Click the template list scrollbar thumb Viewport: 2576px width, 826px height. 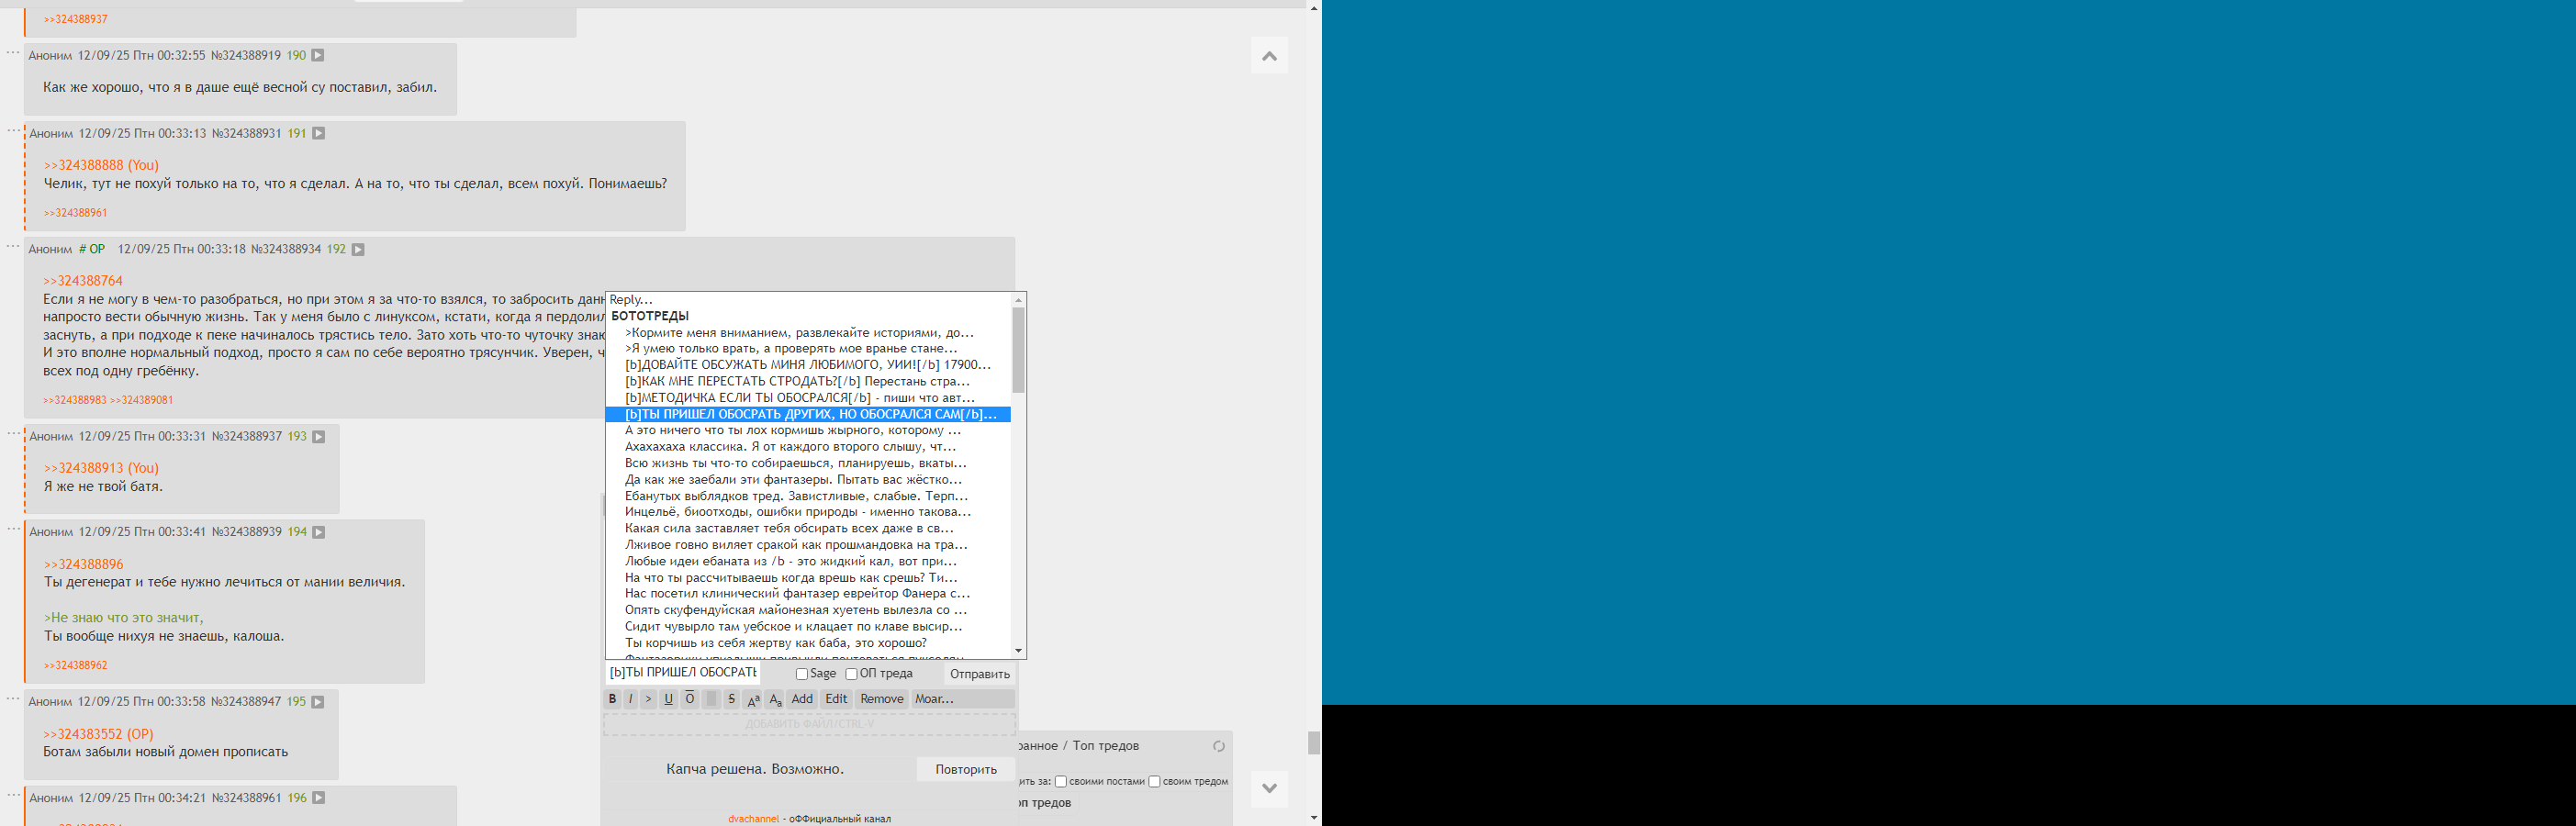coord(1019,350)
